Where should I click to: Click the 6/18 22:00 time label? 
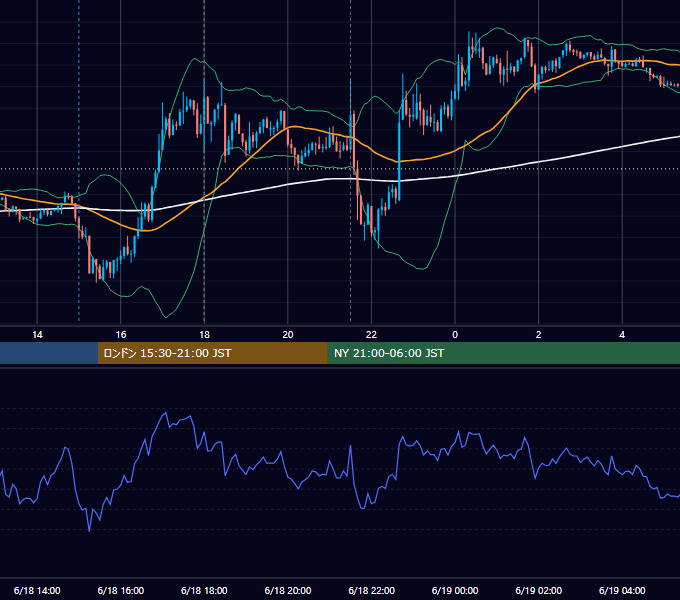click(372, 590)
